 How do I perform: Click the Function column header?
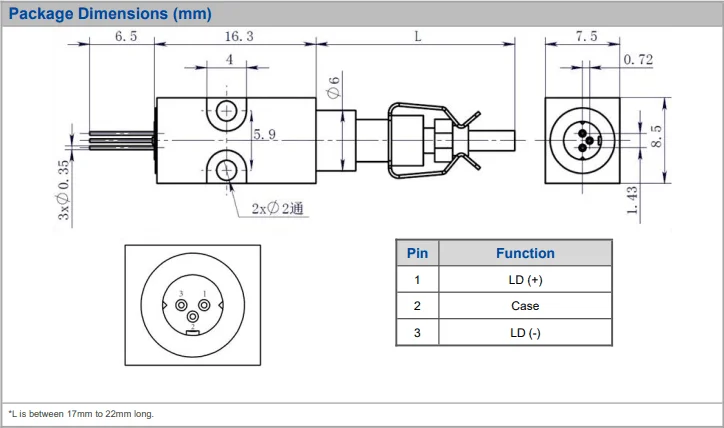(525, 253)
